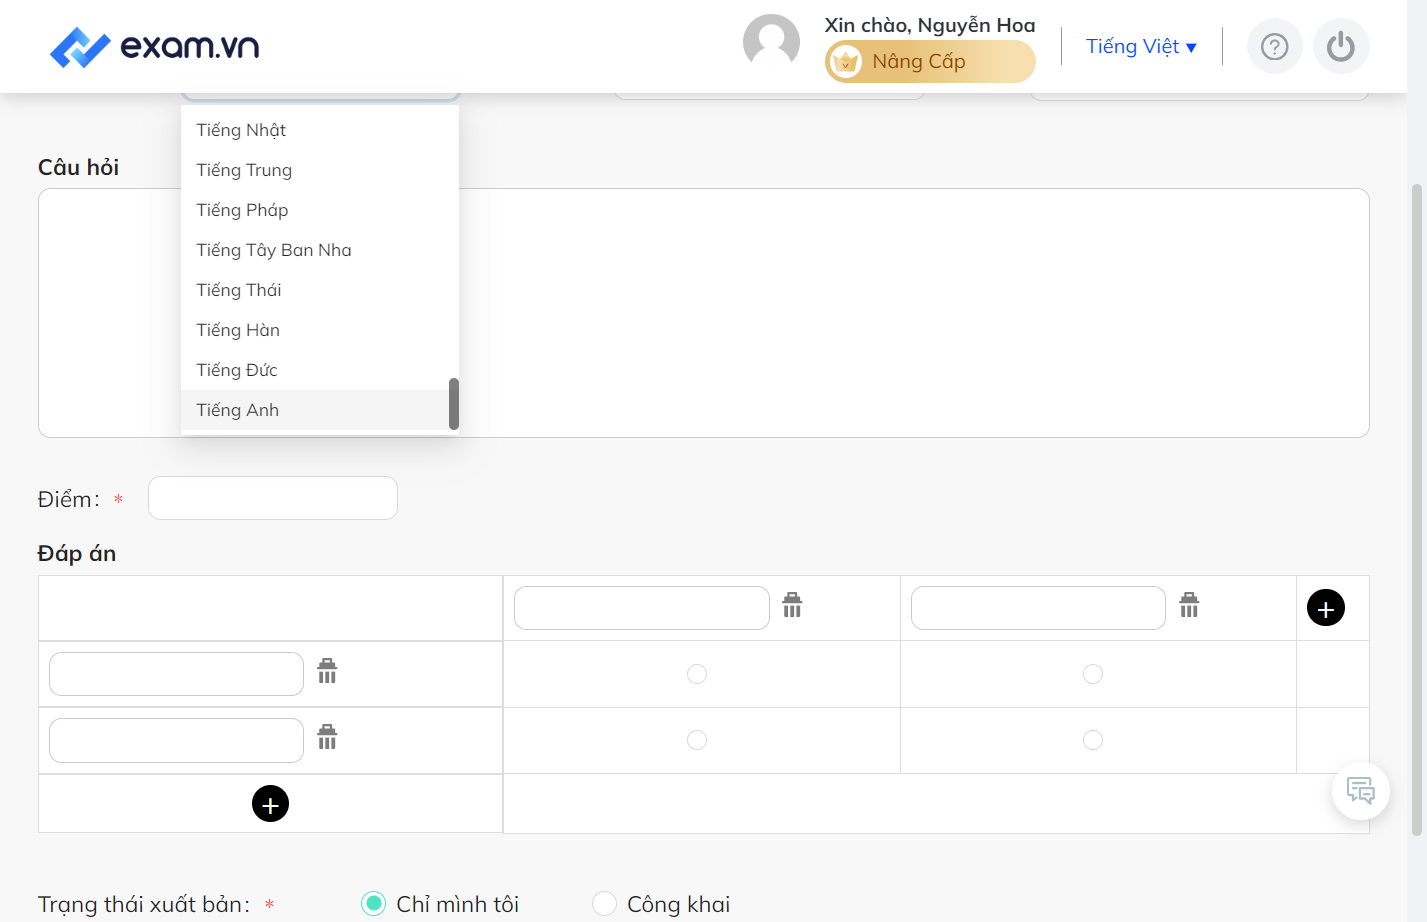Choose Tiếng Thái from the list
1427x922 pixels.
pyautogui.click(x=320, y=290)
